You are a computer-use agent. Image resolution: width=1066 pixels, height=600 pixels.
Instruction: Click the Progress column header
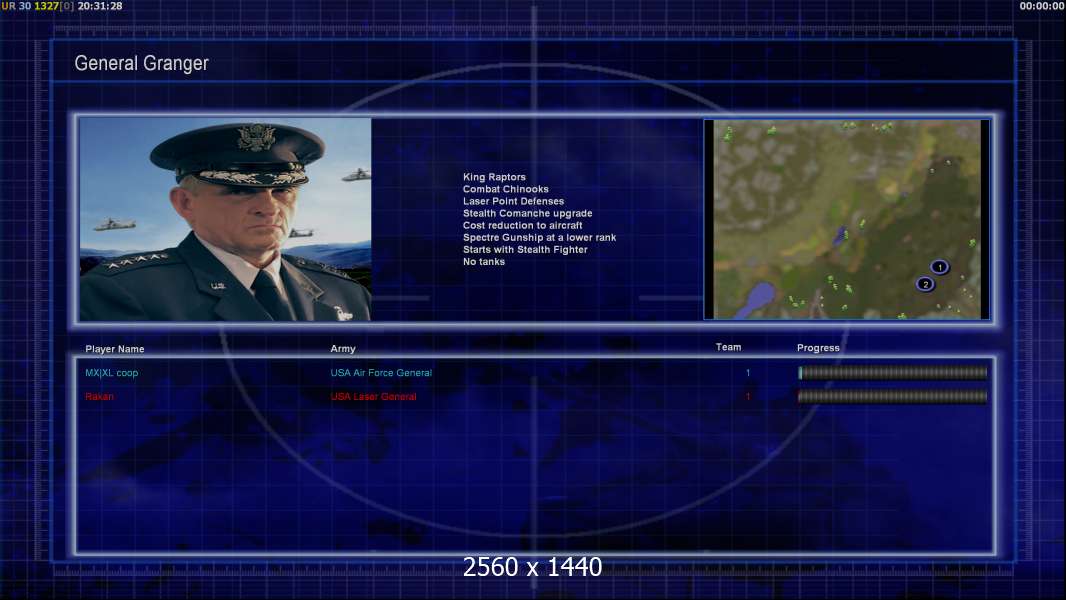click(818, 348)
